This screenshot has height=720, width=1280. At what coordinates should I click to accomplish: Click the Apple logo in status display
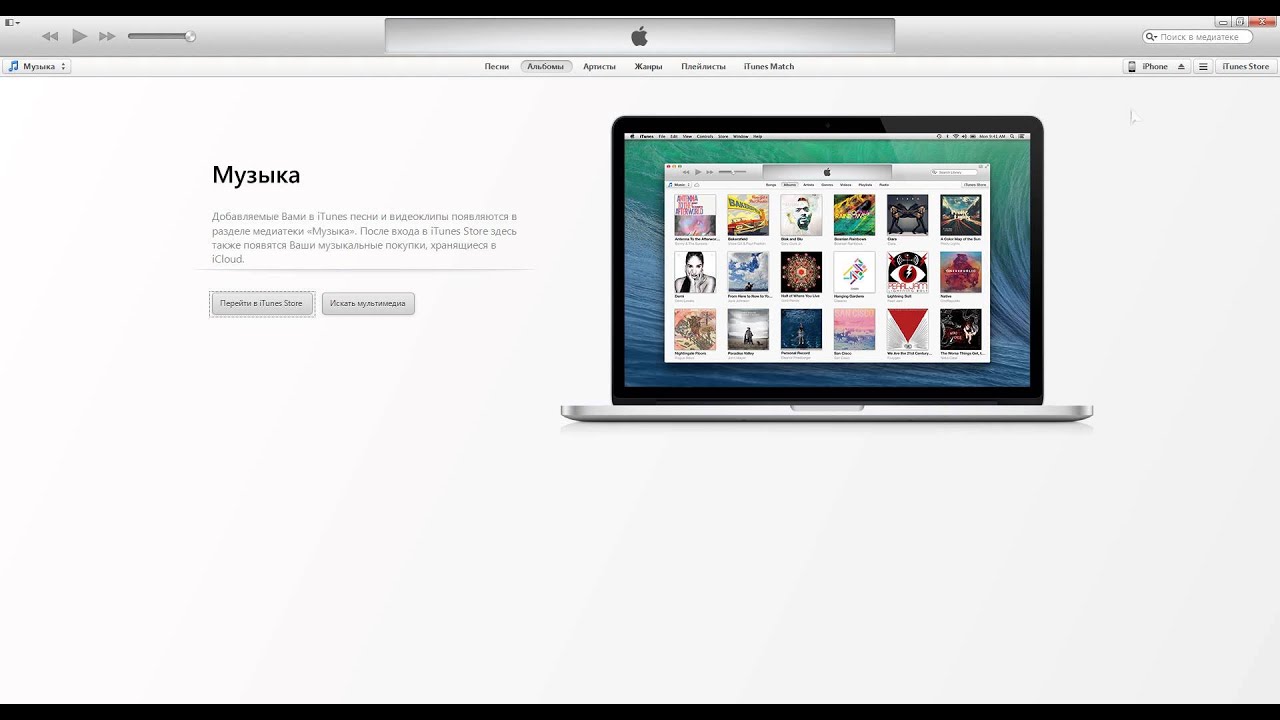tap(640, 37)
